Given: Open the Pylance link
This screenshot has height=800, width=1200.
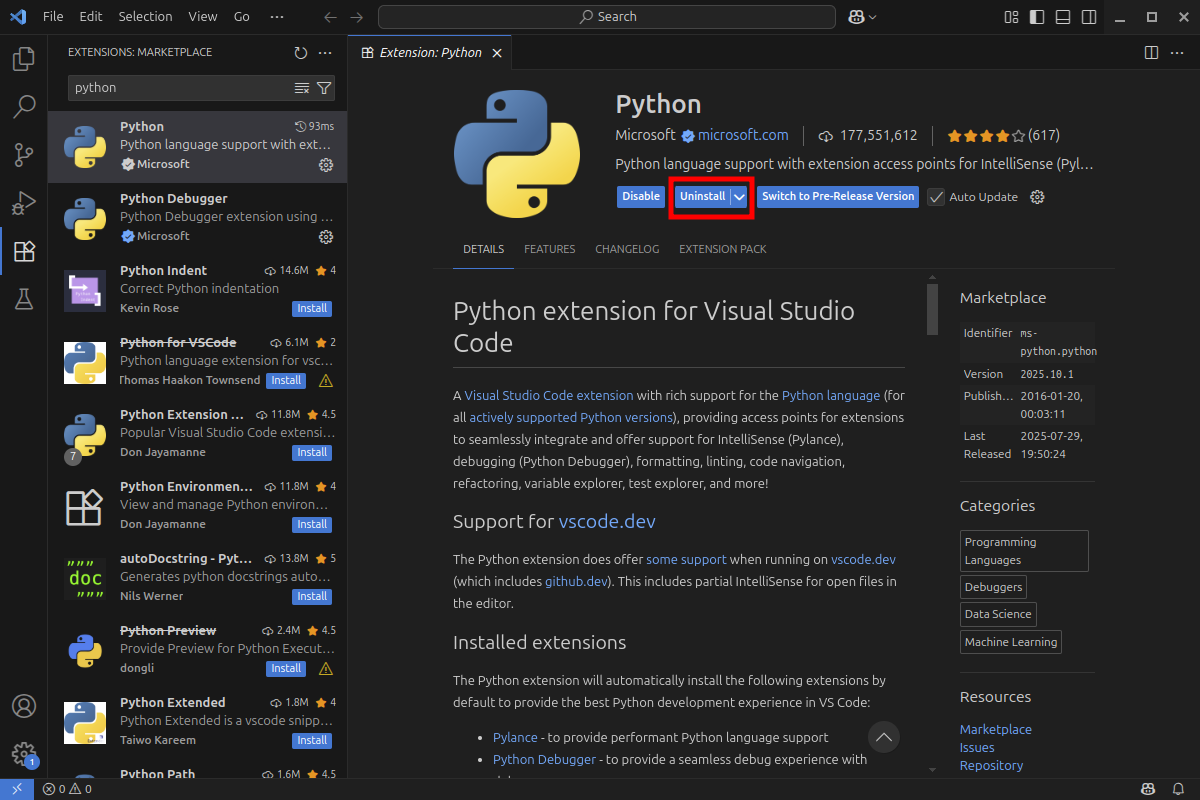Looking at the screenshot, I should click(x=515, y=737).
